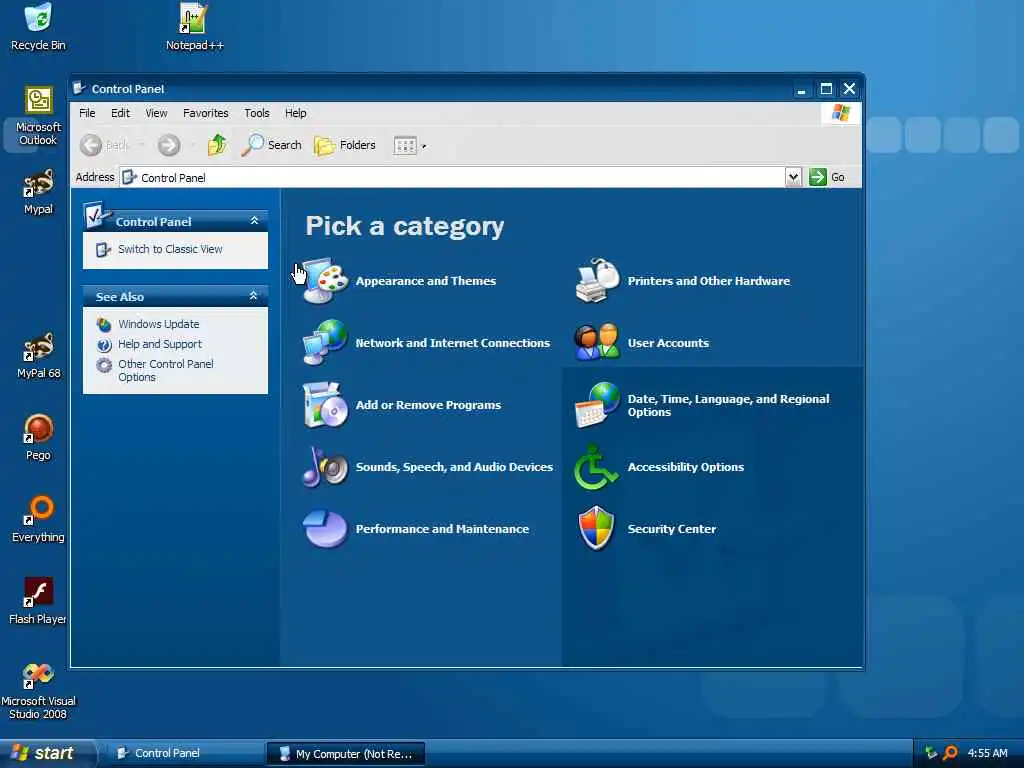
Task: Select the Recycle Bin desktop icon
Action: (38, 27)
